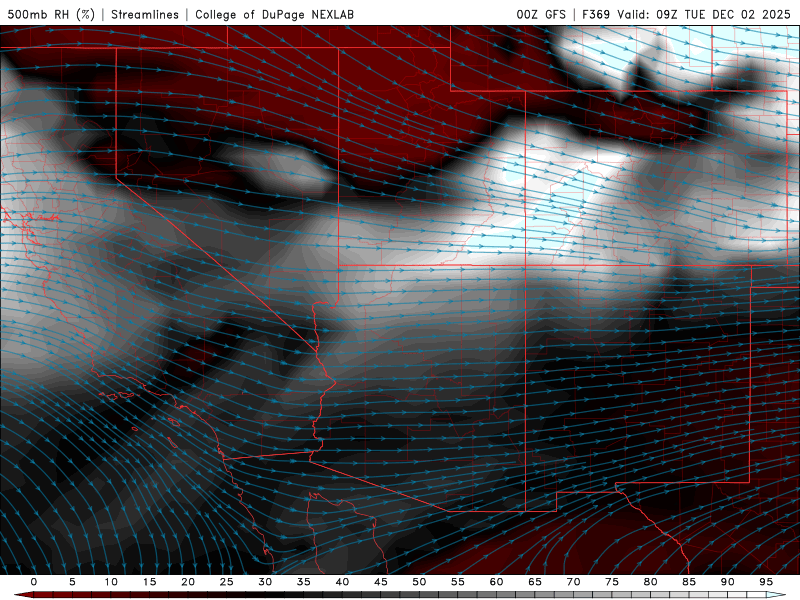The height and width of the screenshot is (600, 800).
Task: Click the colorbar tick label "60"
Action: coord(496,582)
